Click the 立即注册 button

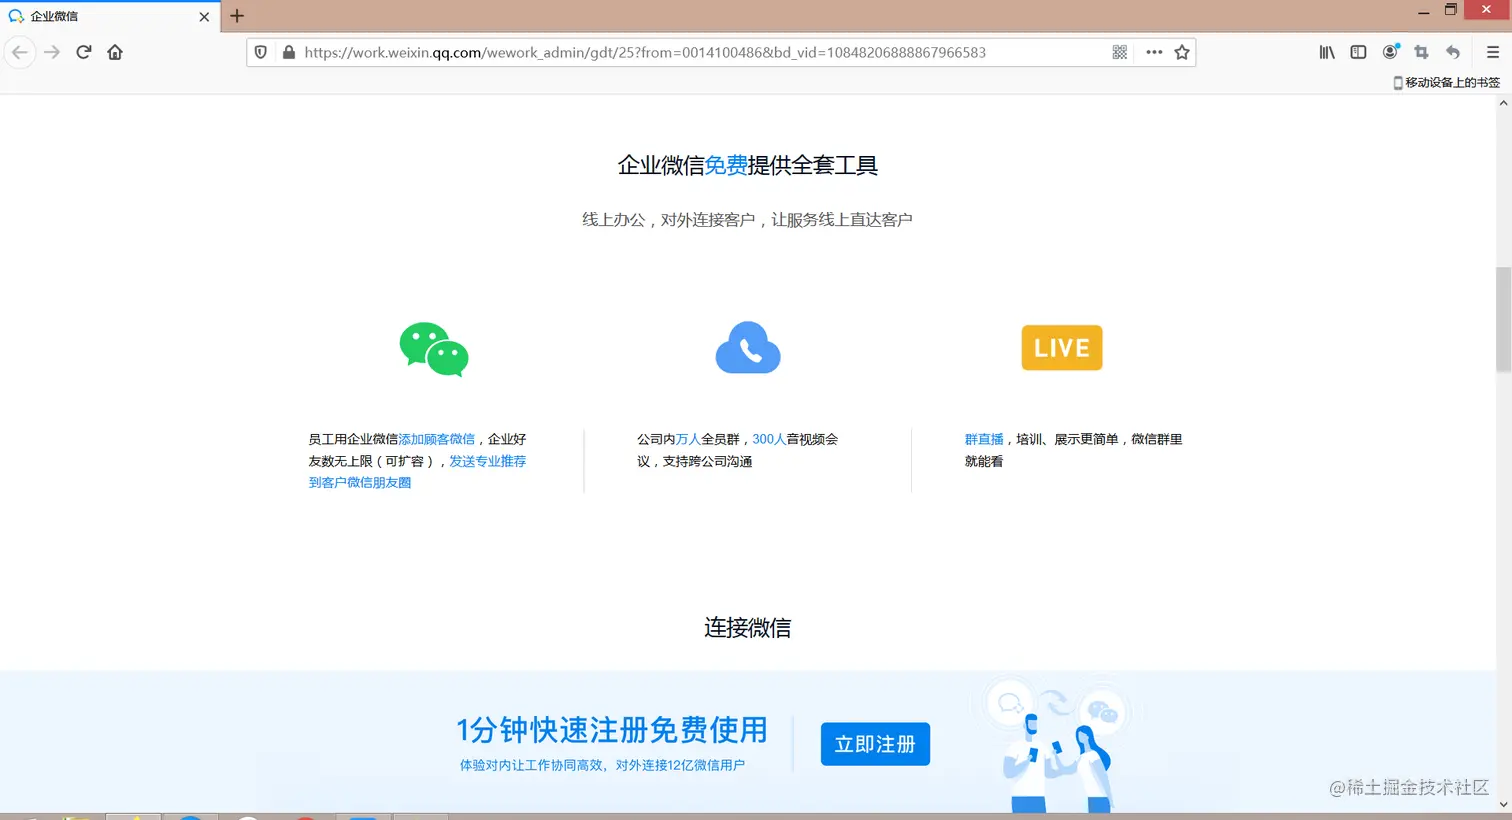tap(875, 744)
